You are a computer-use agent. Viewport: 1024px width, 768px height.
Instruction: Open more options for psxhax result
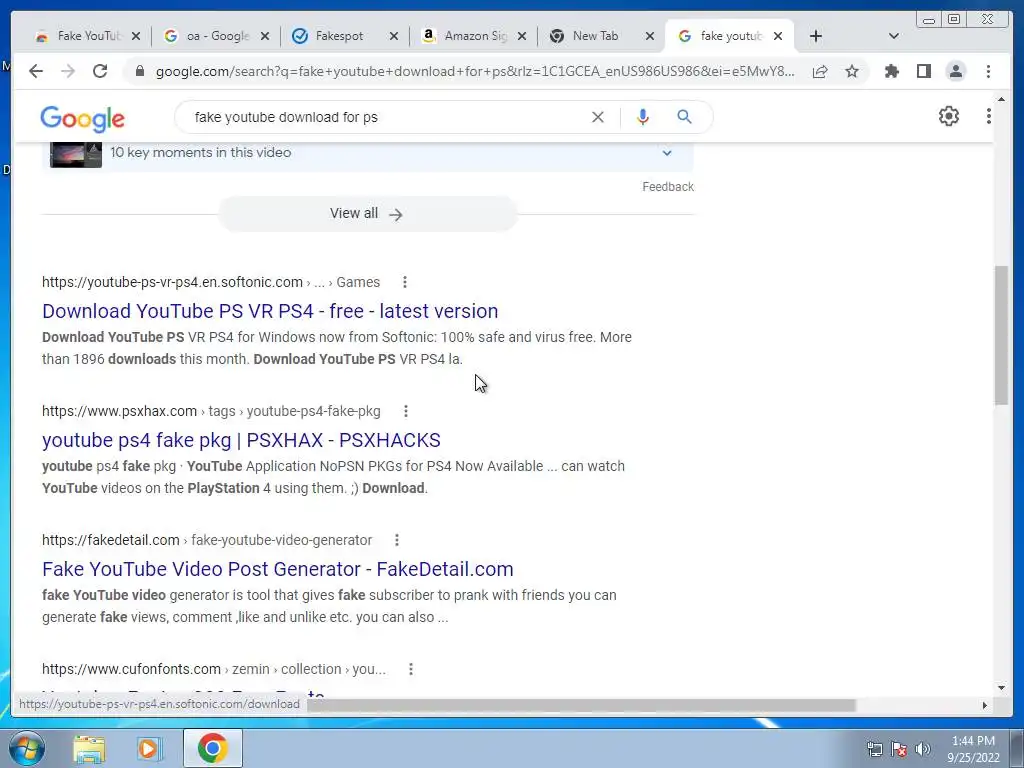[x=406, y=411]
